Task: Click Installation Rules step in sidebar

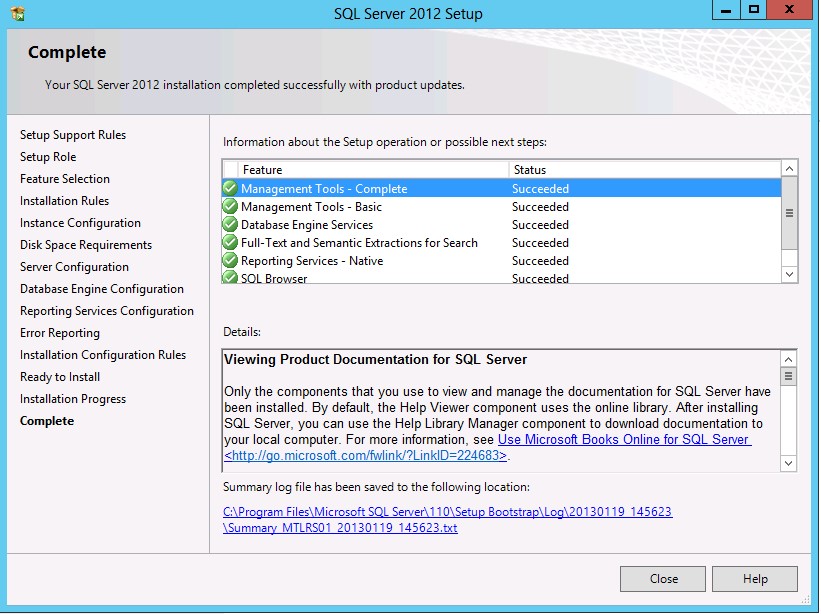Action: [64, 201]
